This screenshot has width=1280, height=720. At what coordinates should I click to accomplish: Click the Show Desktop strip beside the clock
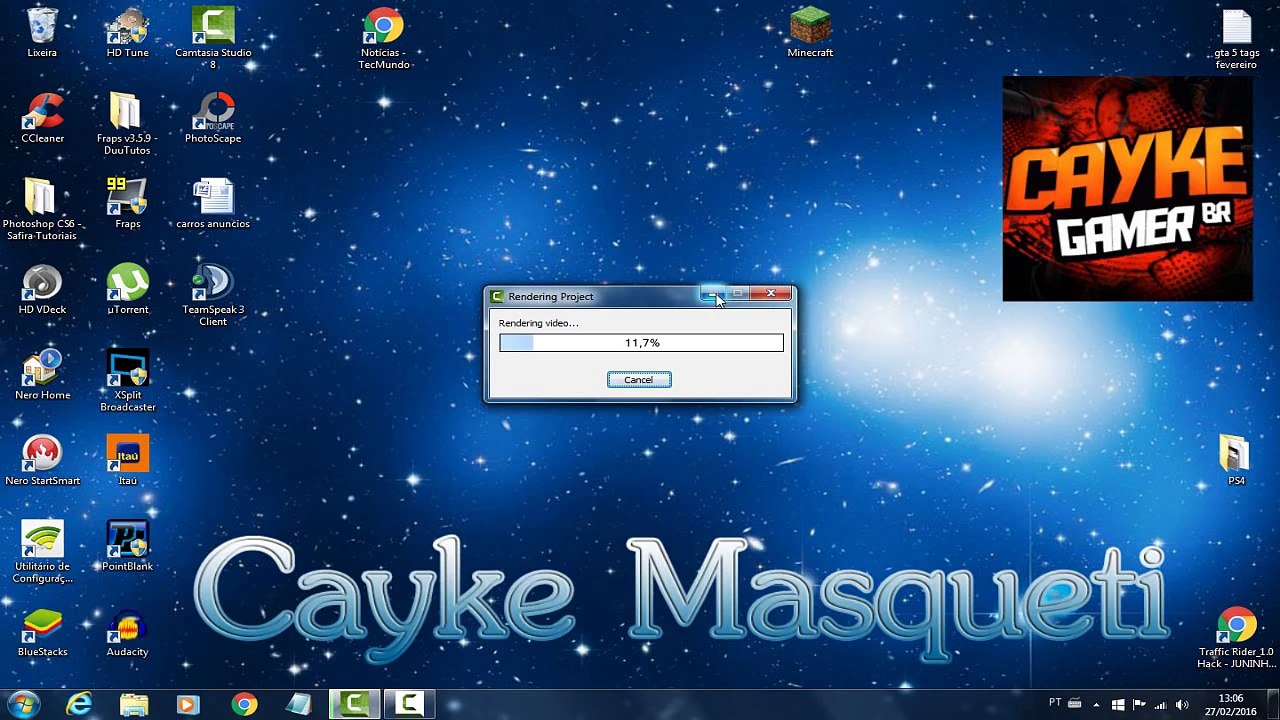coord(1272,705)
